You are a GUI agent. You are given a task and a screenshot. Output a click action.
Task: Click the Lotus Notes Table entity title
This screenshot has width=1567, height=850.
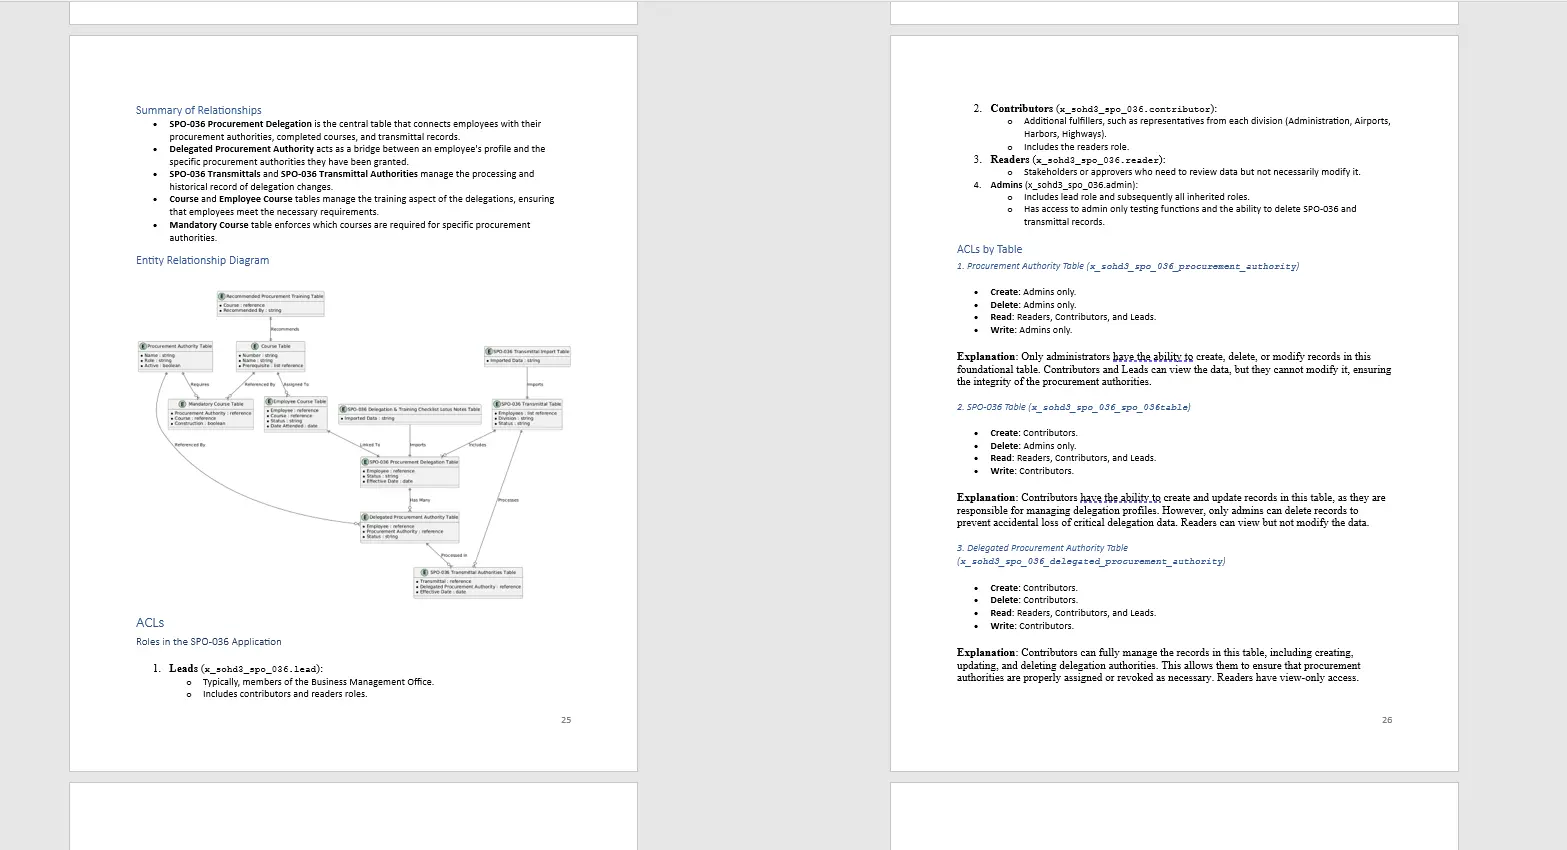[x=413, y=409]
